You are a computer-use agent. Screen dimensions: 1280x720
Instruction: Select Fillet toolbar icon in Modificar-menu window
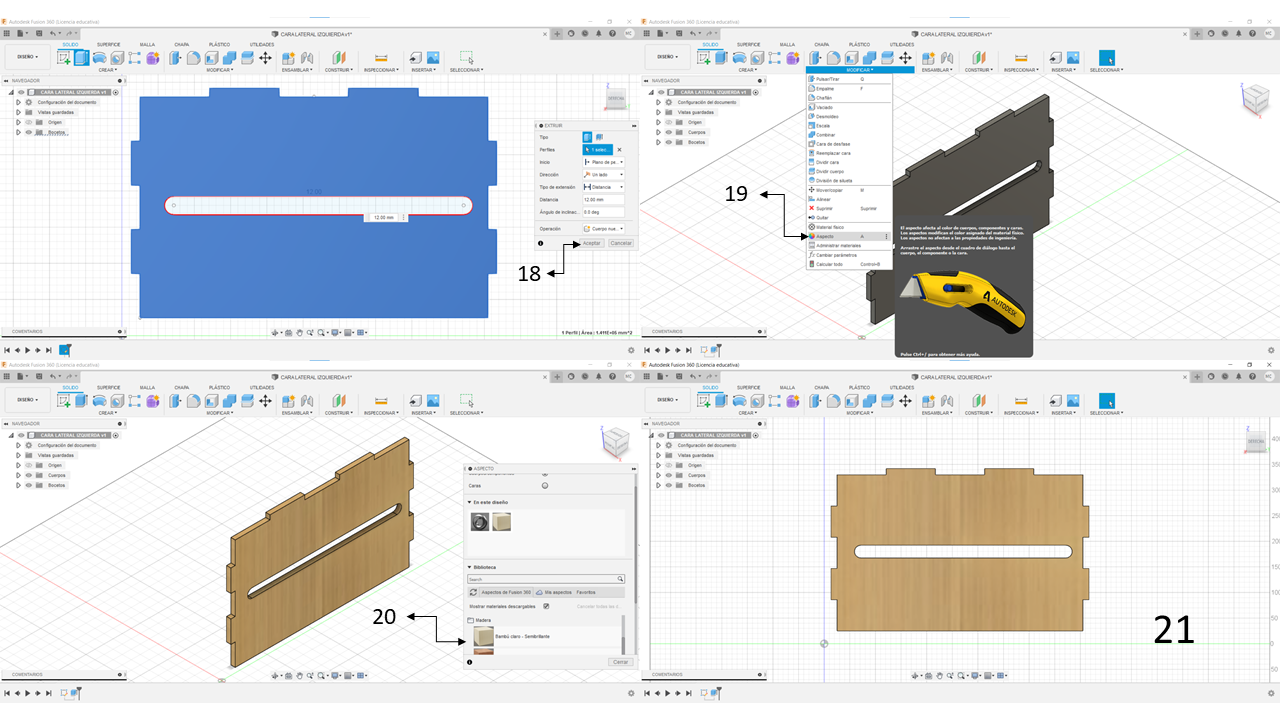click(833, 58)
